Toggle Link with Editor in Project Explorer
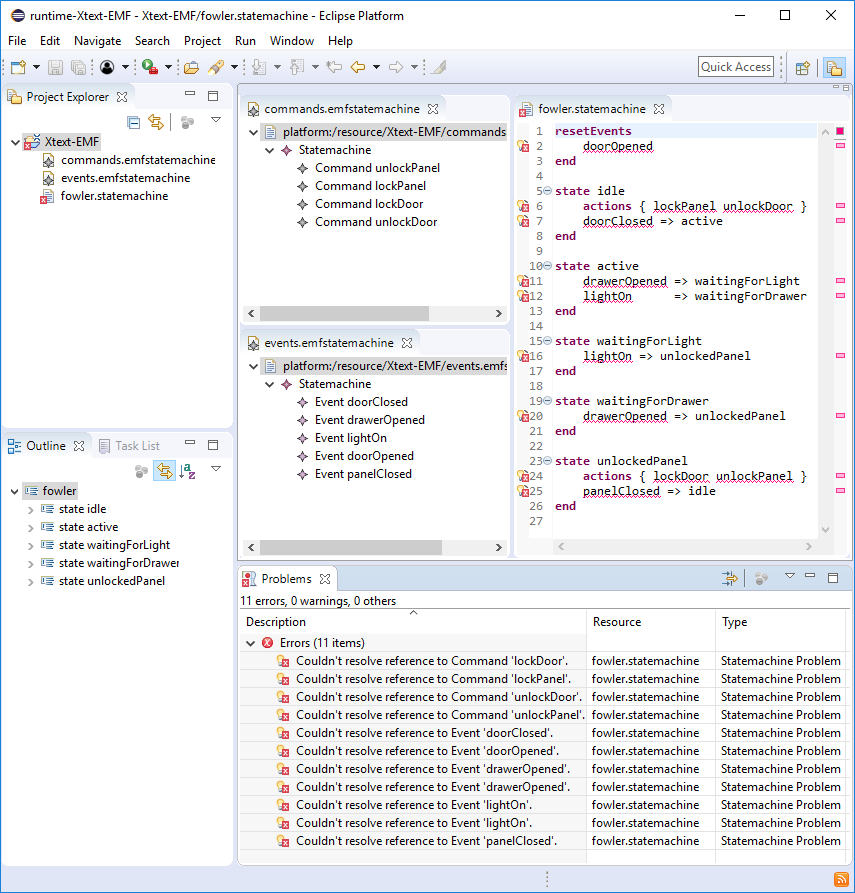Screen dimensions: 855x893 pyautogui.click(x=156, y=122)
